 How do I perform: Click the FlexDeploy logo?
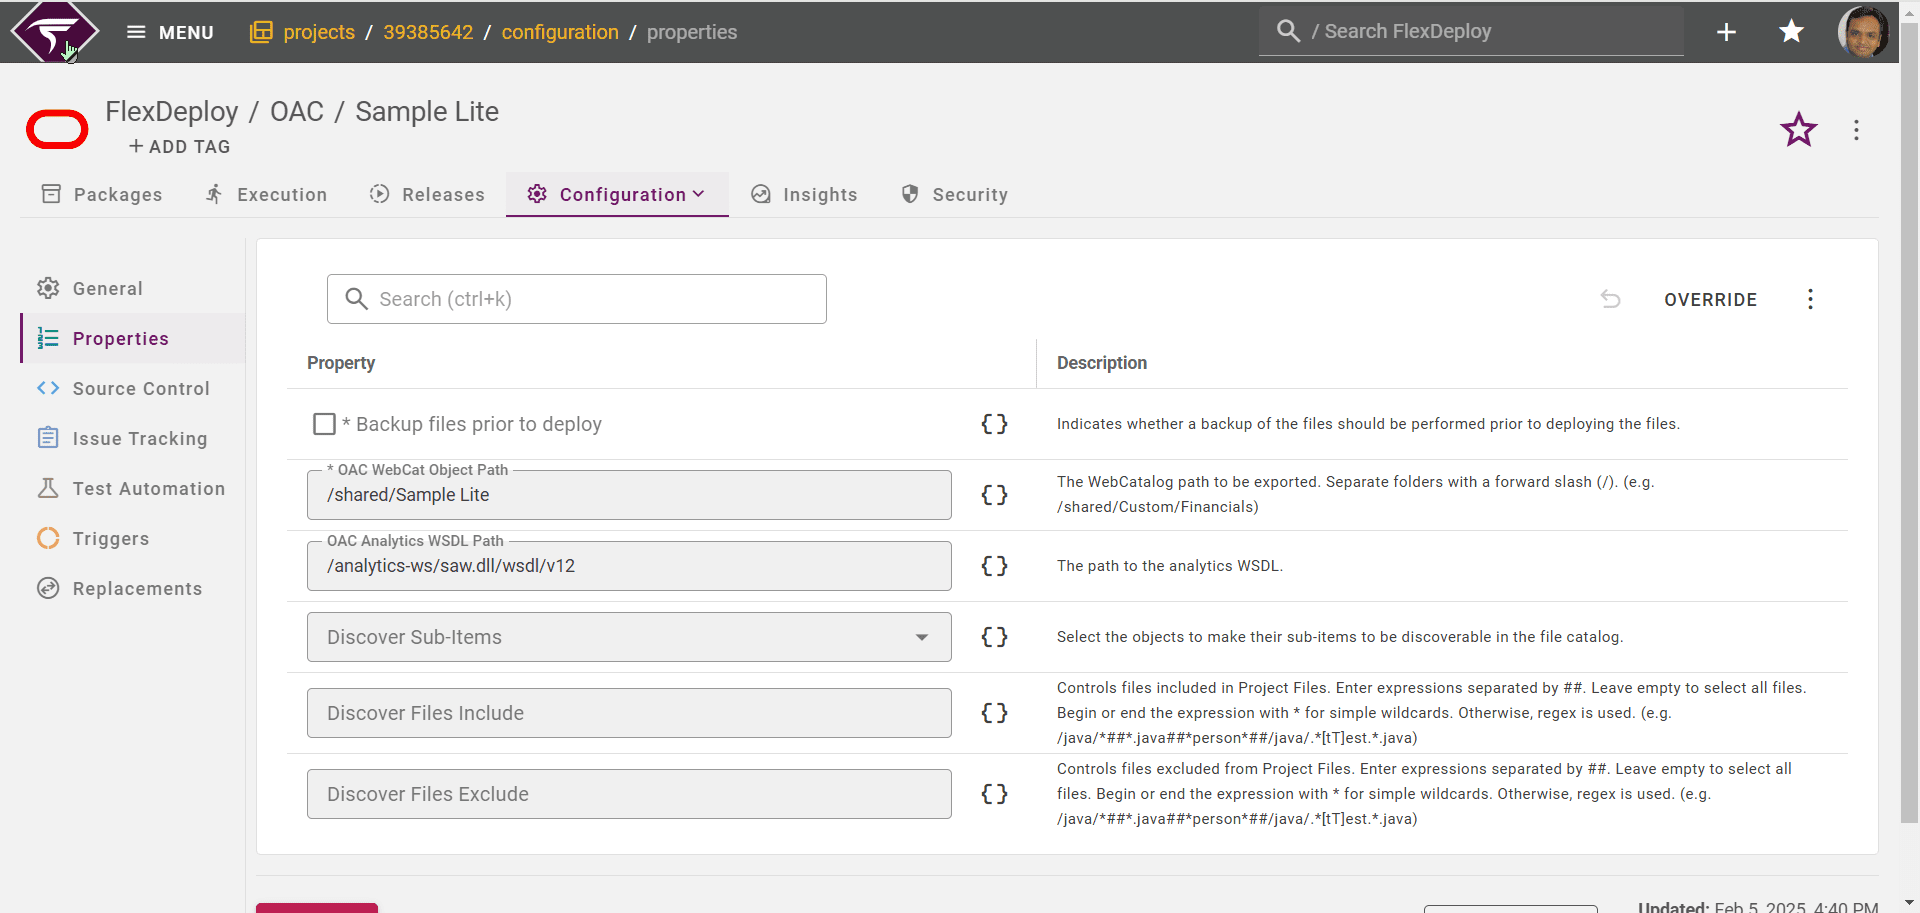pyautogui.click(x=55, y=32)
